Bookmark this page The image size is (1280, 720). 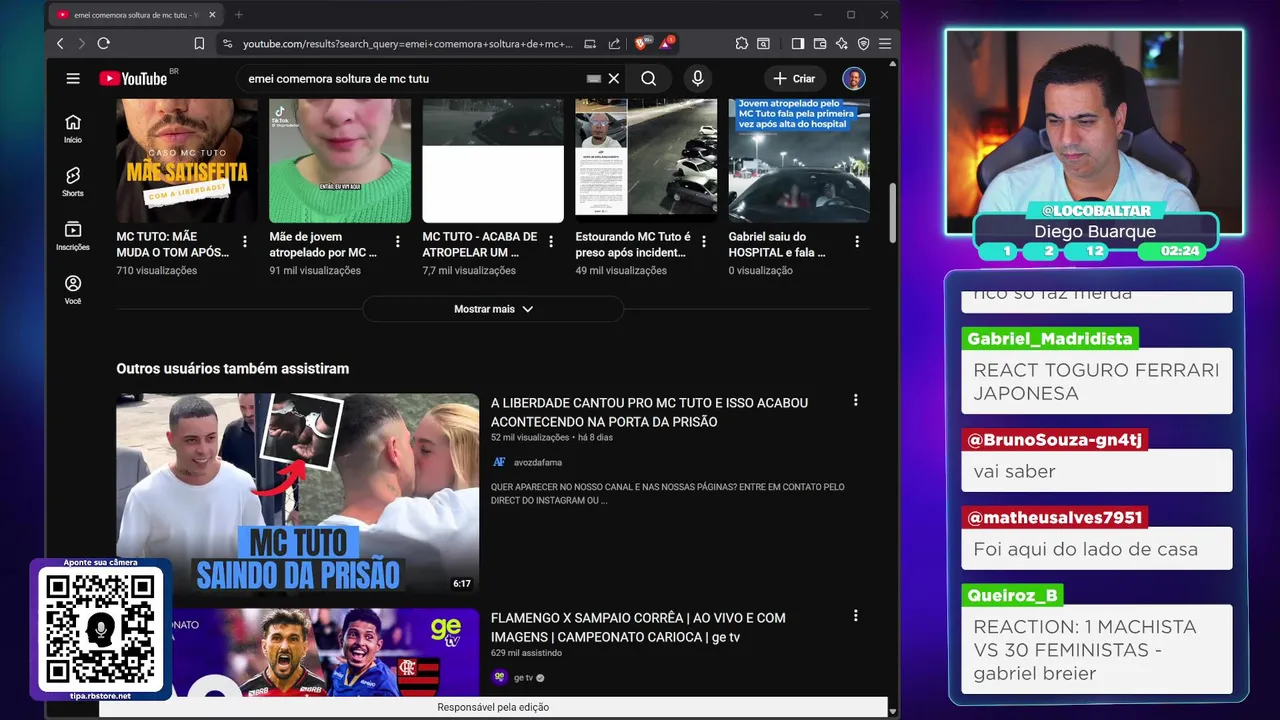coord(199,44)
